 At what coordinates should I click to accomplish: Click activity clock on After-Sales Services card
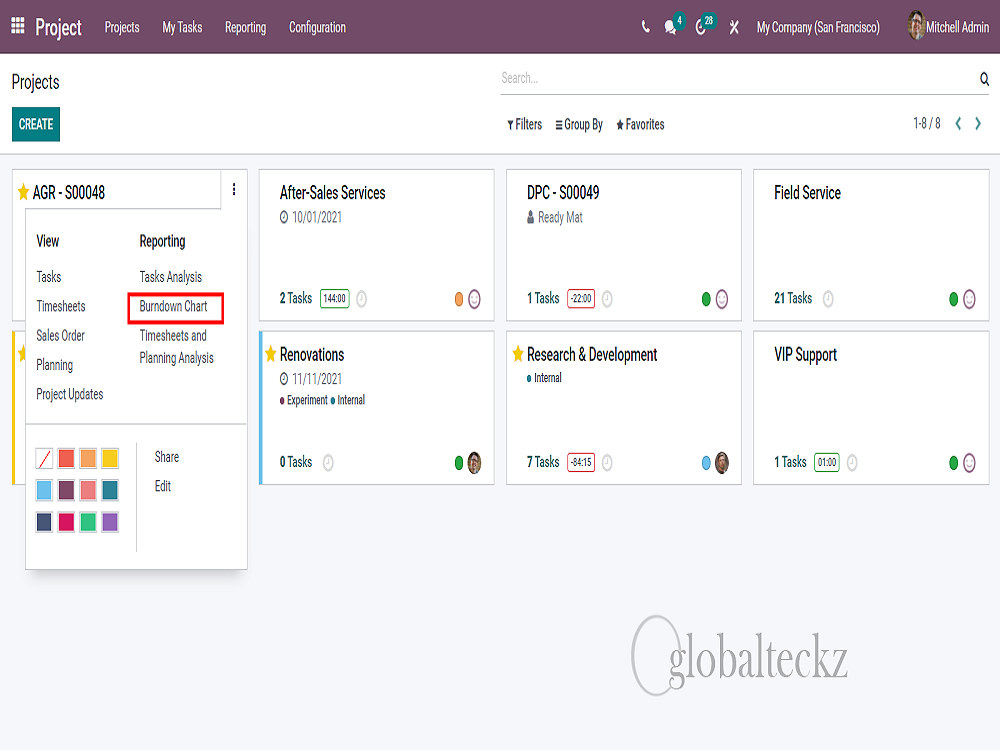tap(362, 298)
